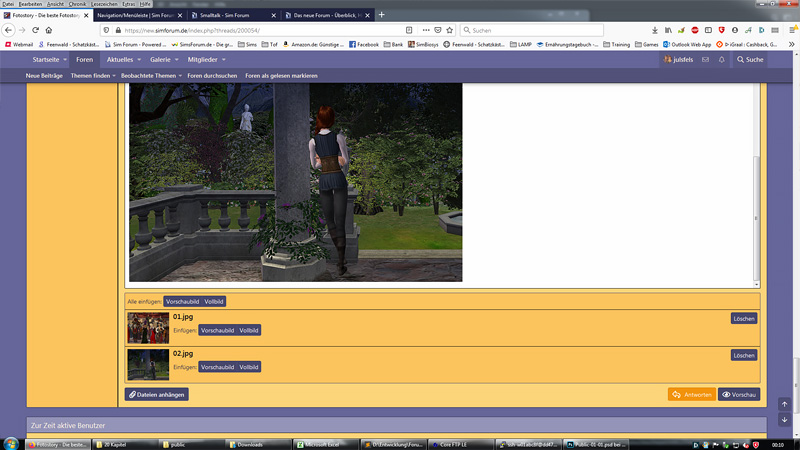Open the Foren navigation item
This screenshot has width=800, height=450.
pos(85,60)
